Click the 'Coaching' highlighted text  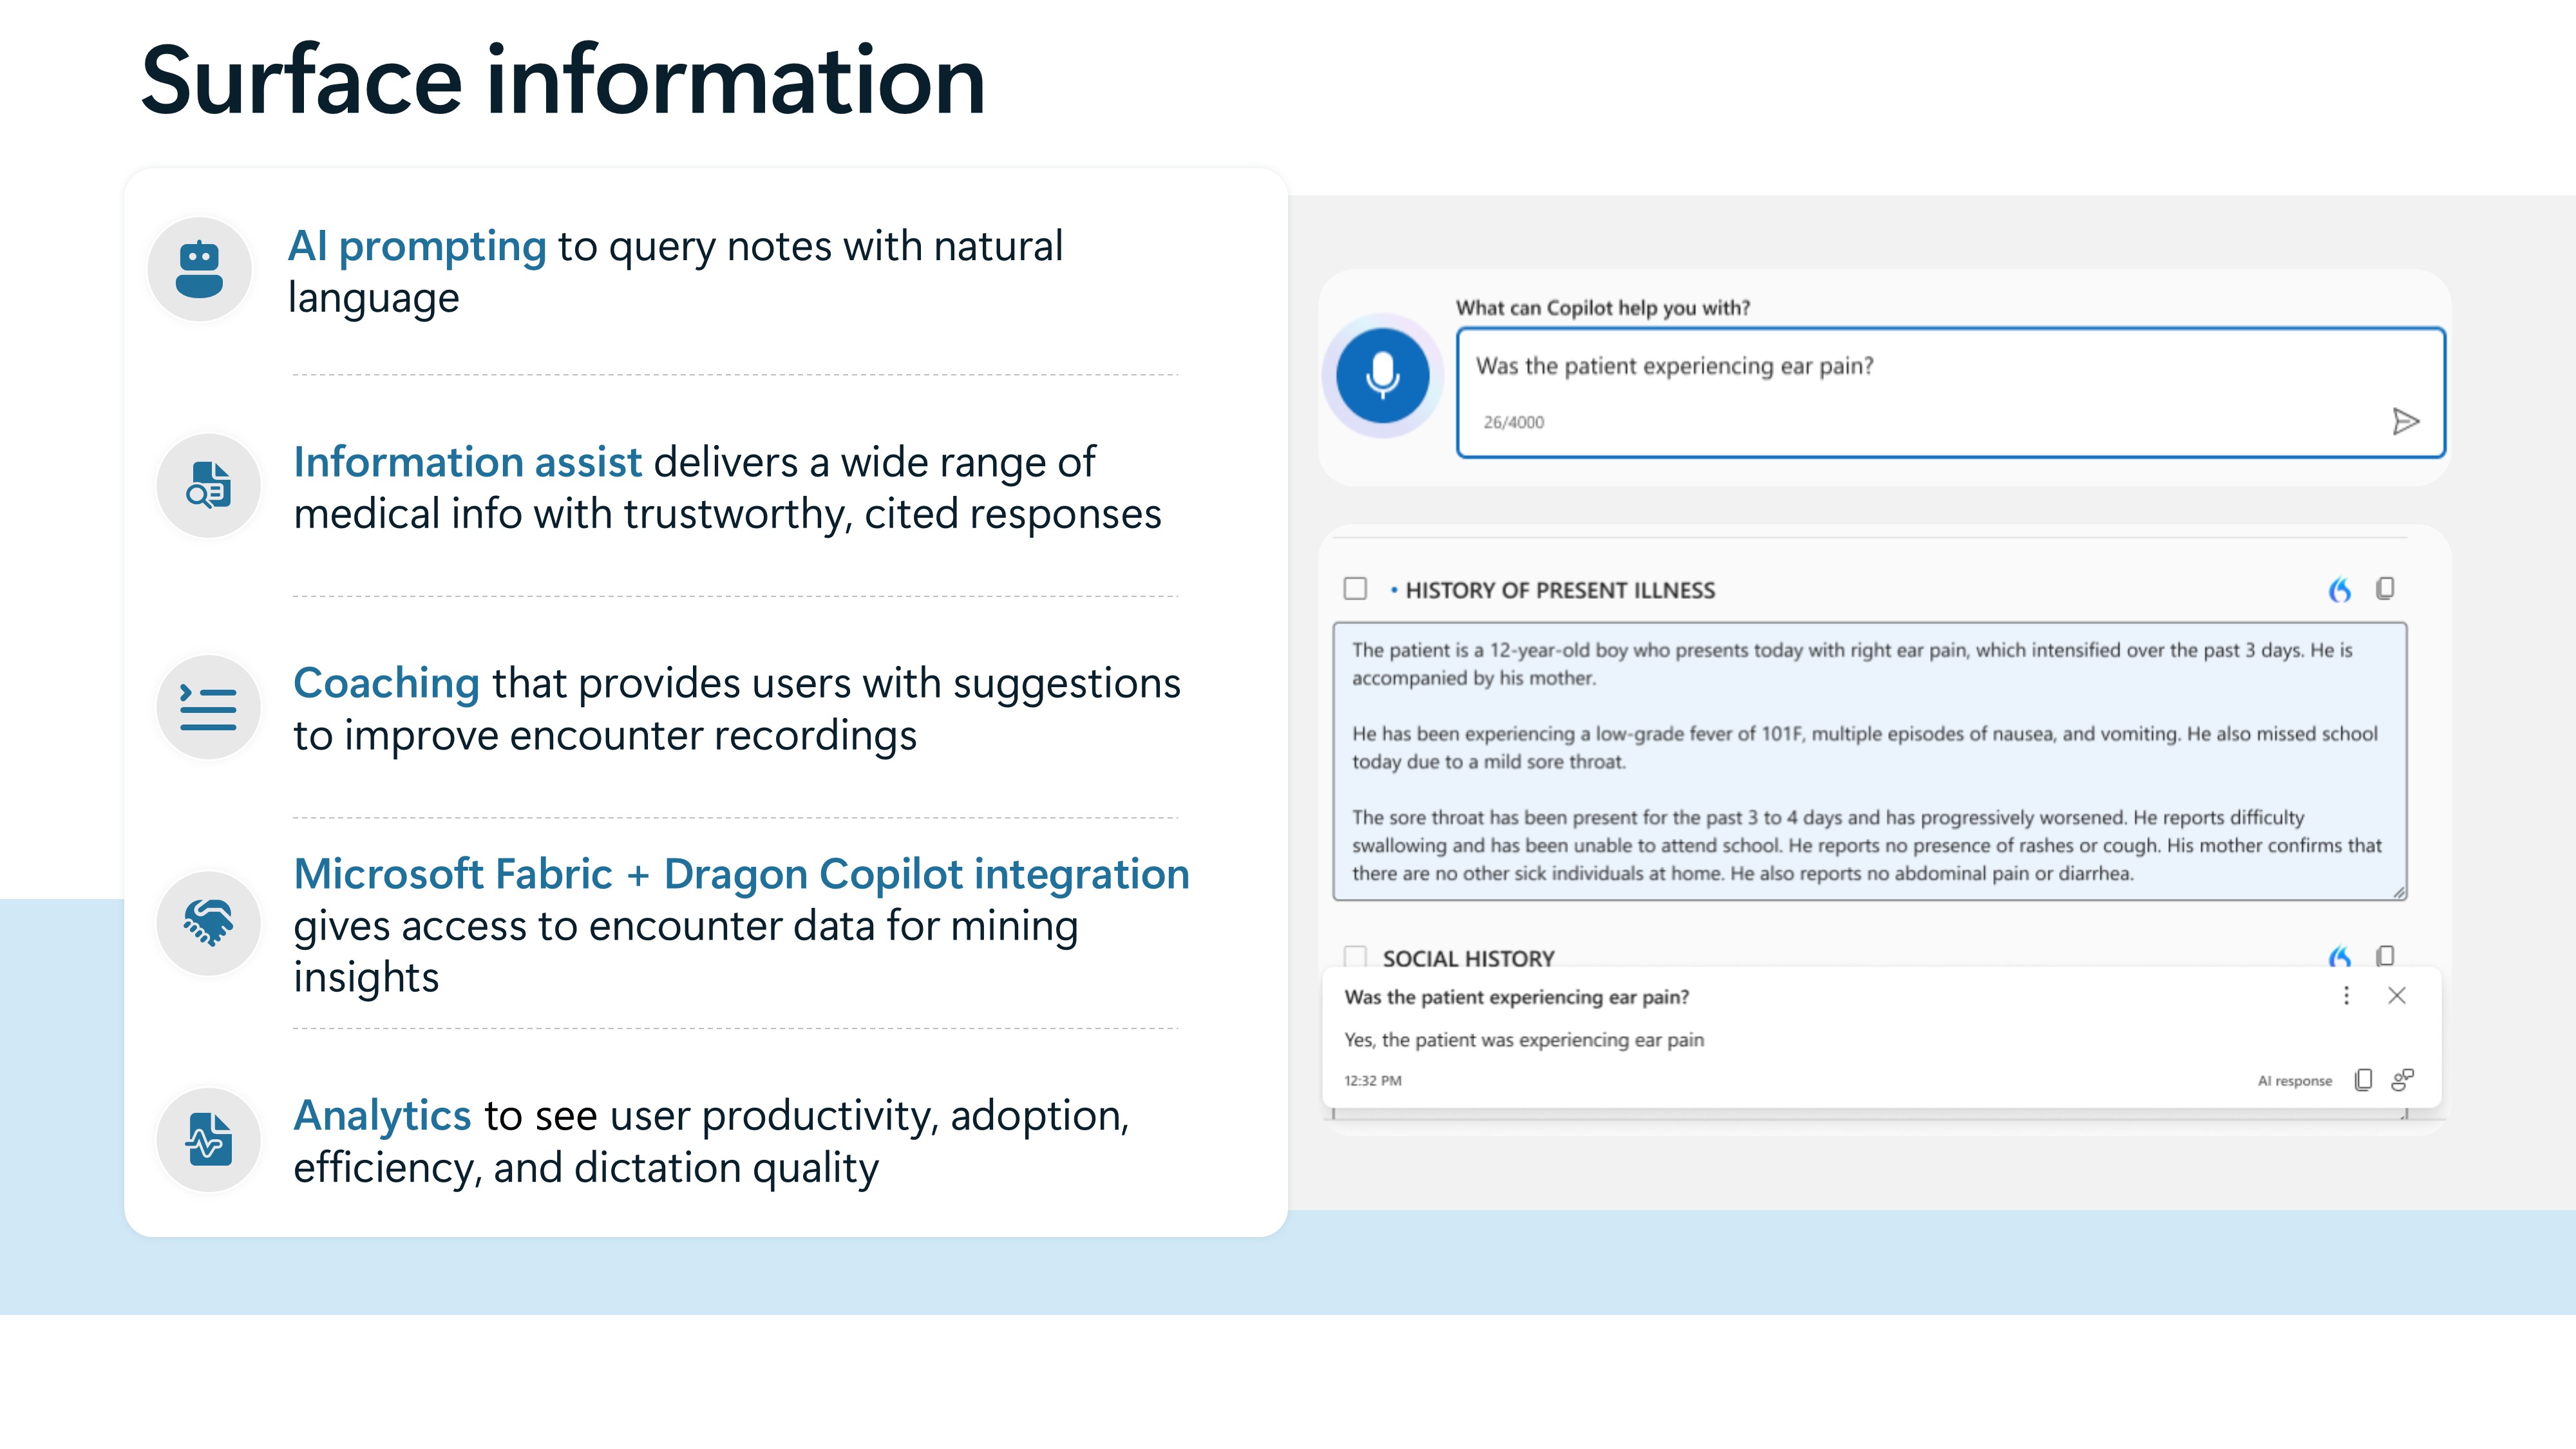tap(386, 684)
